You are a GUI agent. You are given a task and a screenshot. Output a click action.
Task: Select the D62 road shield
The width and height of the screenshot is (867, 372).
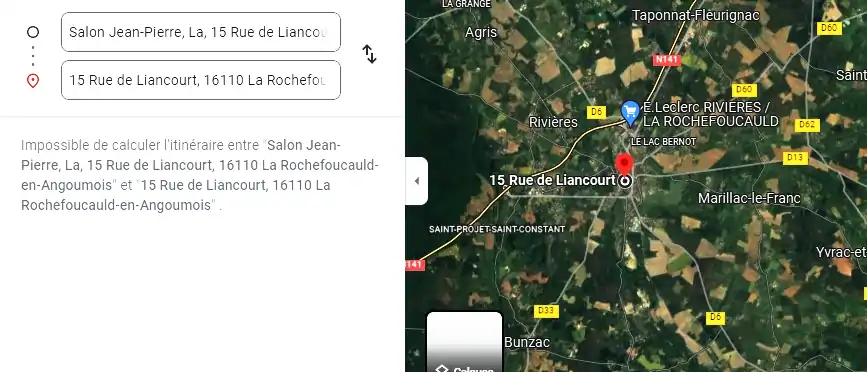807,125
